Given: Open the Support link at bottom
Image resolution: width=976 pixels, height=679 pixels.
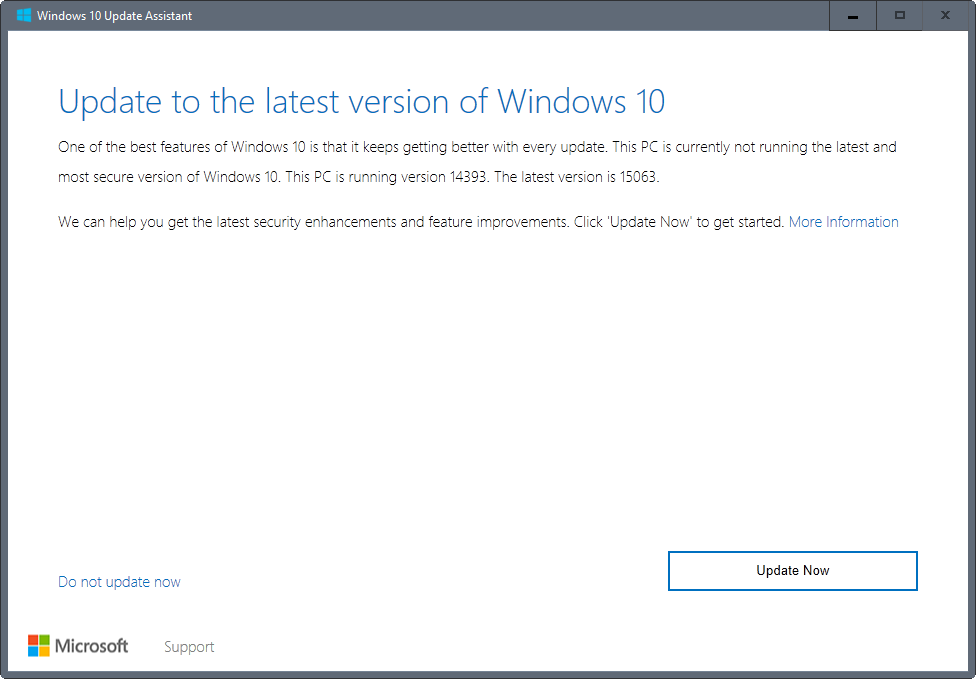Looking at the screenshot, I should coord(189,647).
